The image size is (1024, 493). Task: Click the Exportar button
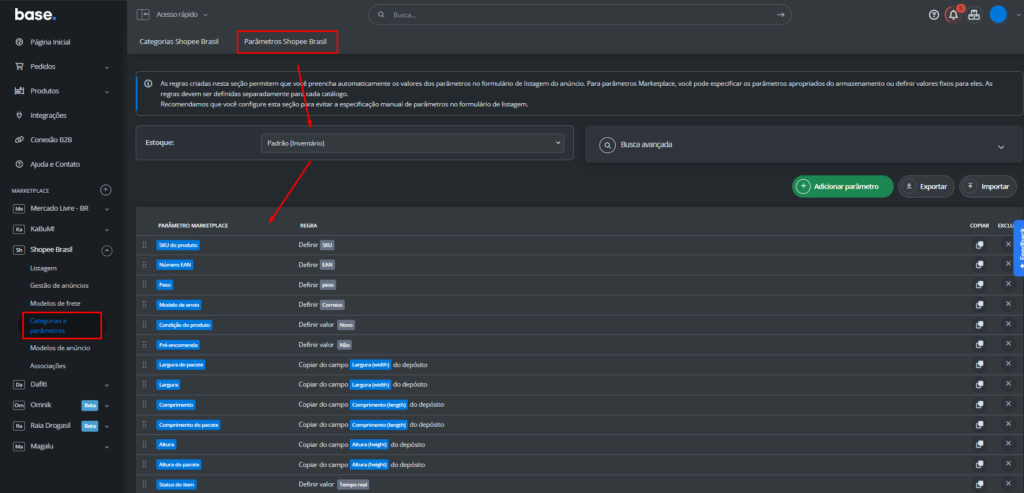(x=926, y=186)
